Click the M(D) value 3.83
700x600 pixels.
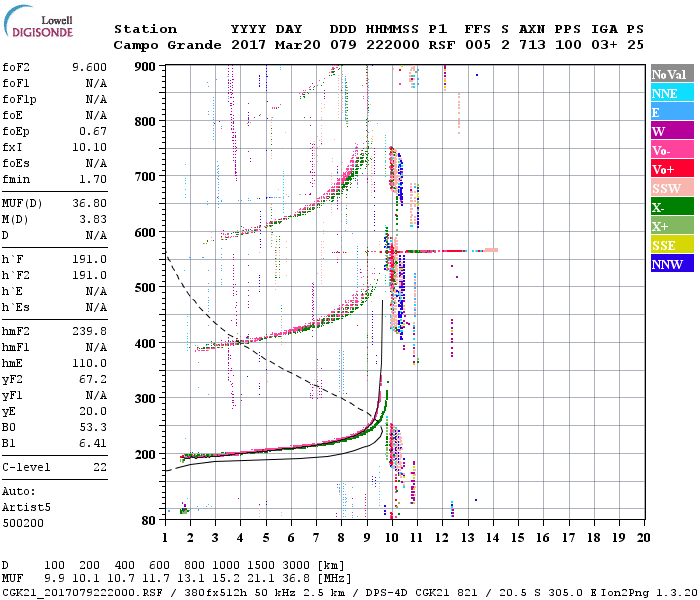pos(93,219)
